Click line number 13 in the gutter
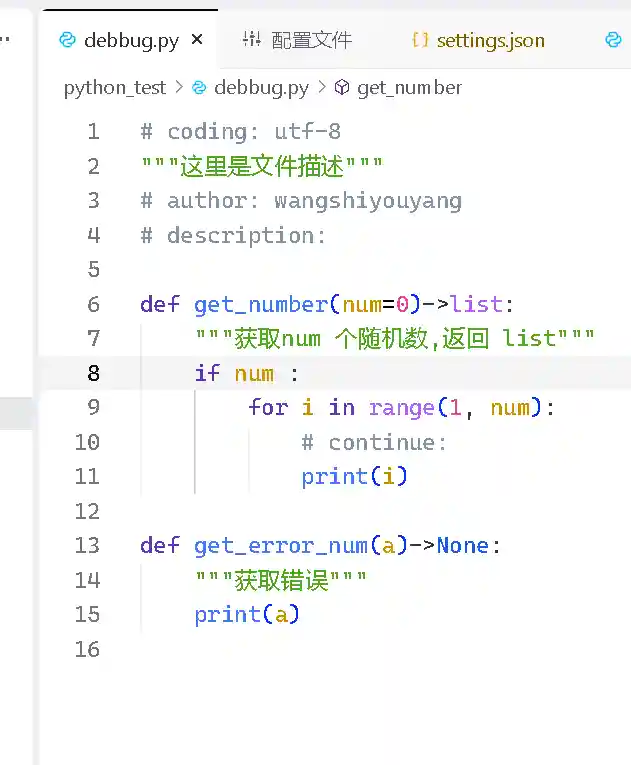Viewport: 631px width, 765px height. (87, 545)
